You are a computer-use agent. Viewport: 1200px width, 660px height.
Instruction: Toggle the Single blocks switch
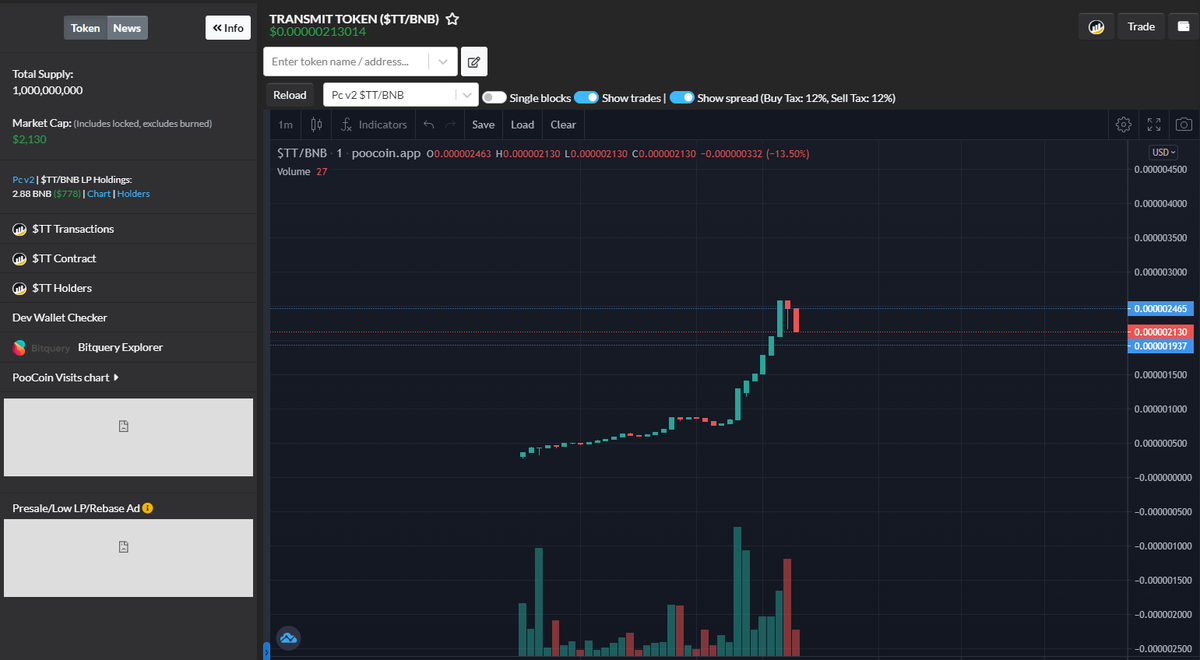pos(494,98)
